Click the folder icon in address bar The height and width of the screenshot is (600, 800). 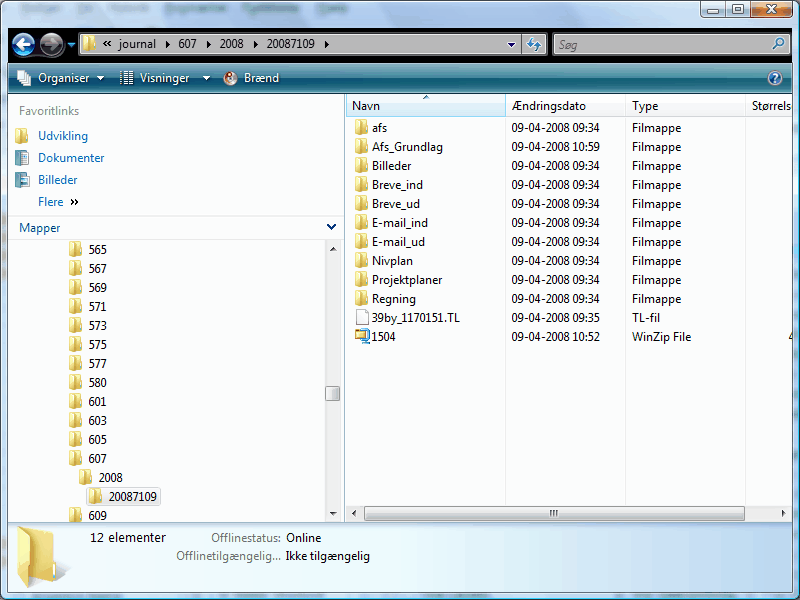coord(89,43)
